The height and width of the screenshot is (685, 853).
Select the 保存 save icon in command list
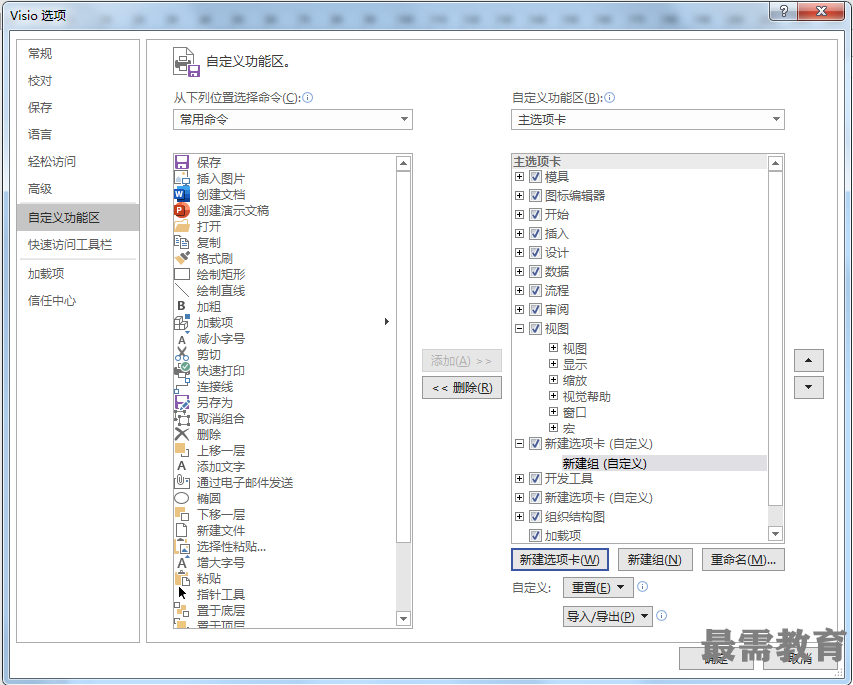pyautogui.click(x=182, y=162)
